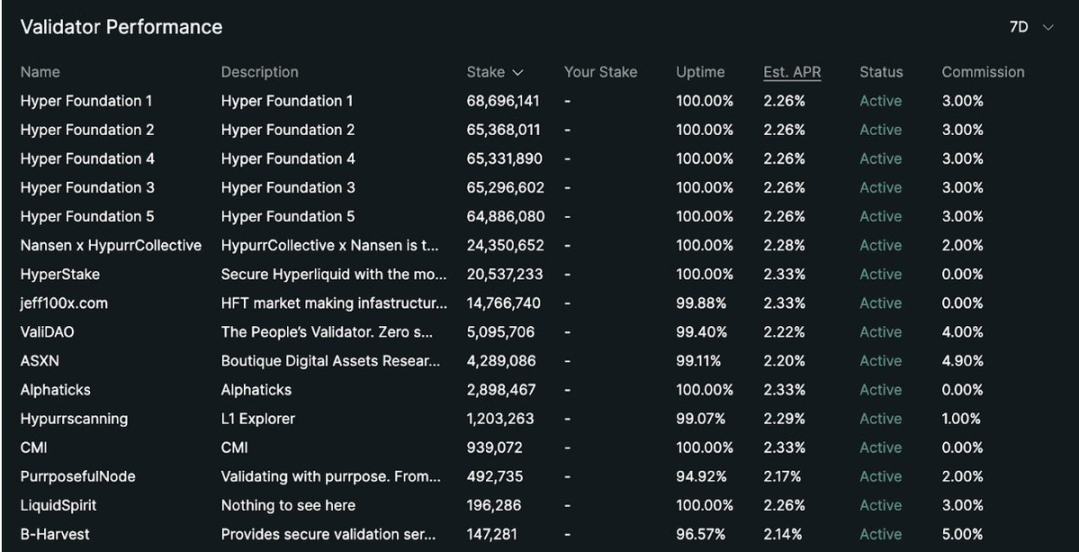This screenshot has height=552, width=1079.
Task: Click the Status column header
Action: tap(880, 72)
